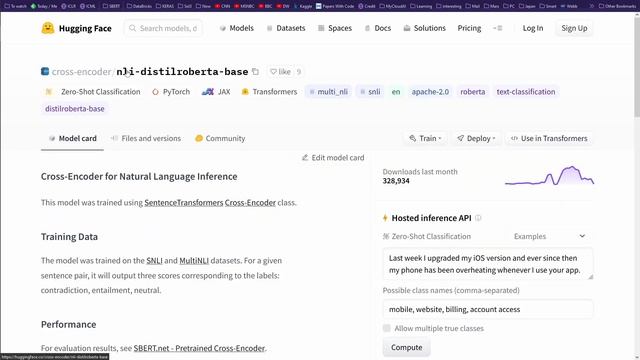Select the JAX library tag

[x=216, y=92]
